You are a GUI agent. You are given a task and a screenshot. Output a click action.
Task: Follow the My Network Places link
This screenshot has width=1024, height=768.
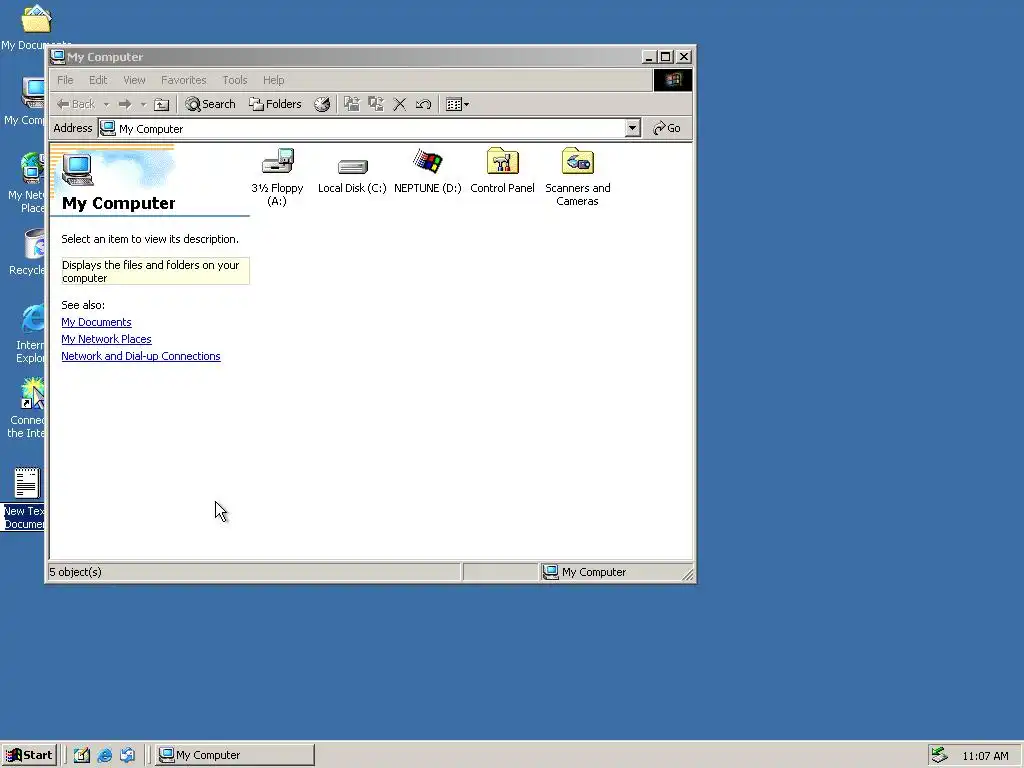tap(106, 339)
